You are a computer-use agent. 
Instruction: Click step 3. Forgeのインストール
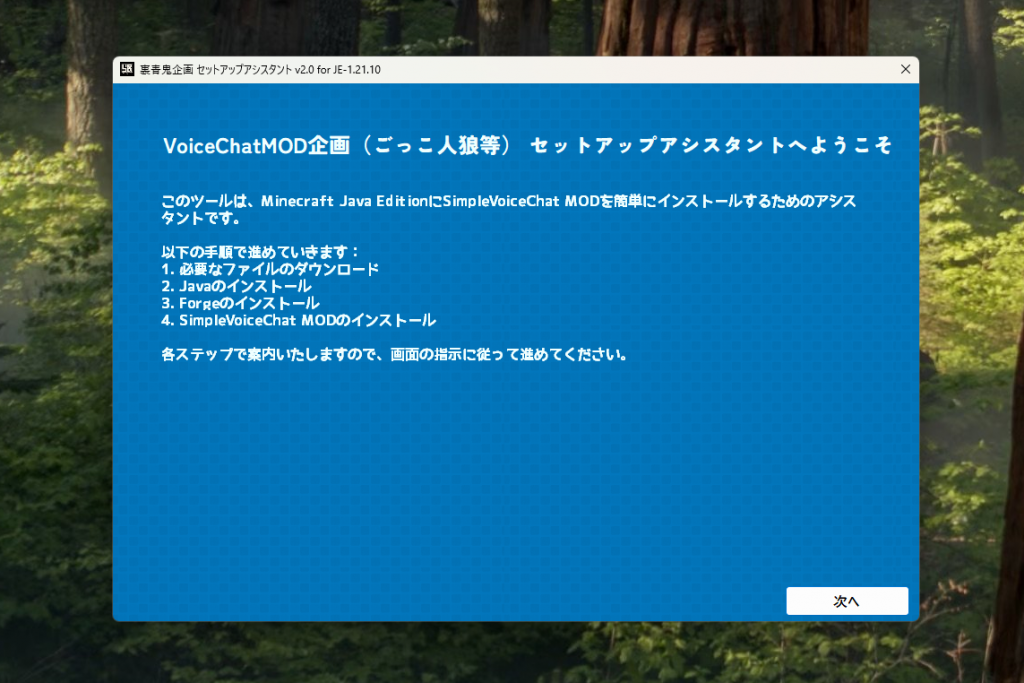pos(240,303)
